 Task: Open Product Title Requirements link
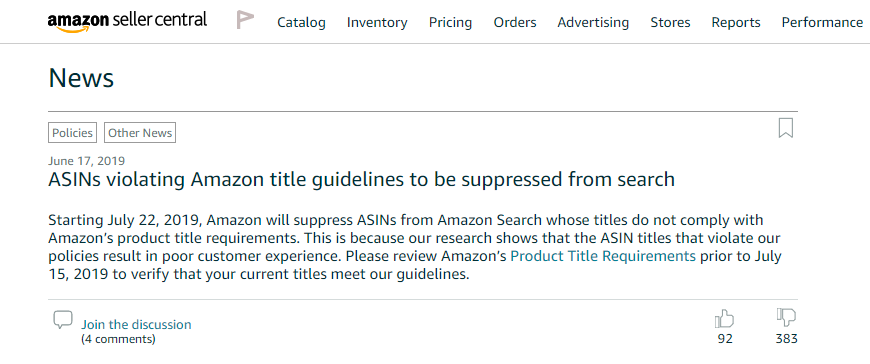603,256
